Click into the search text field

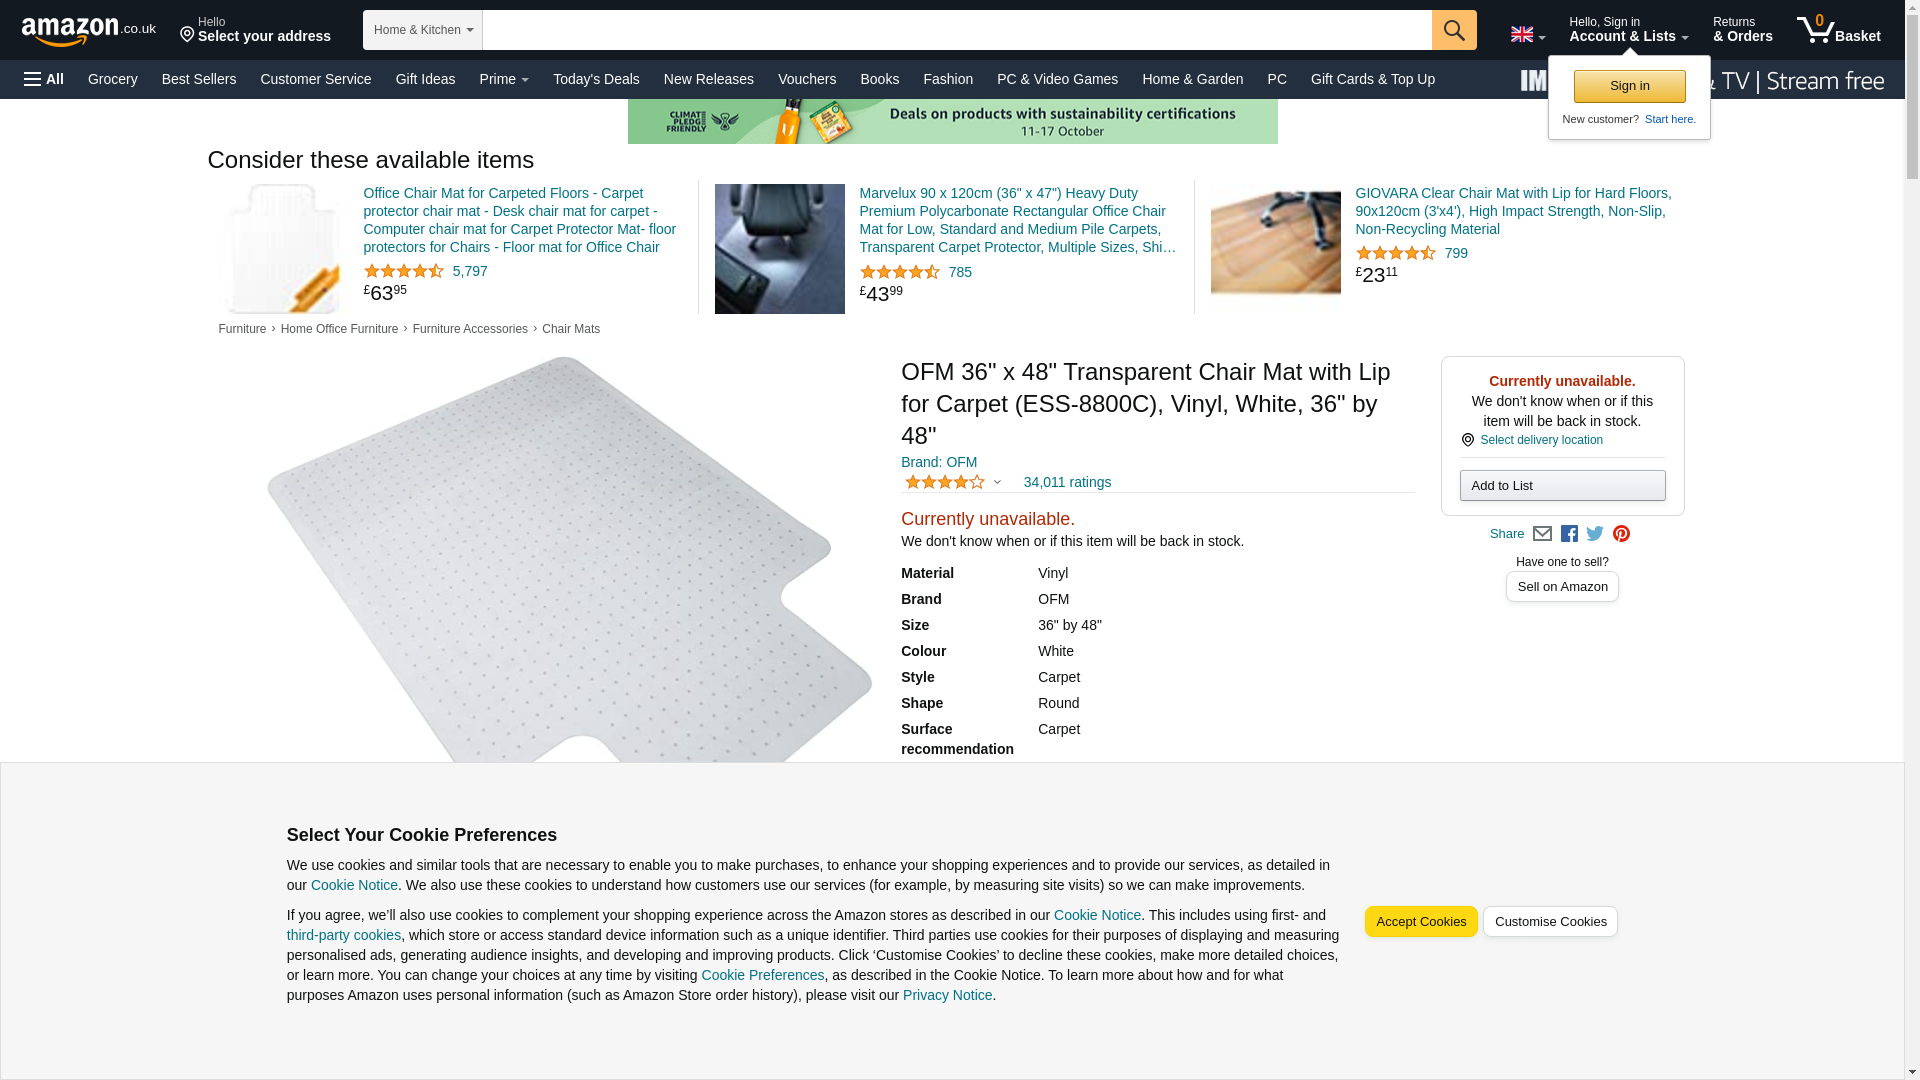pos(956,30)
